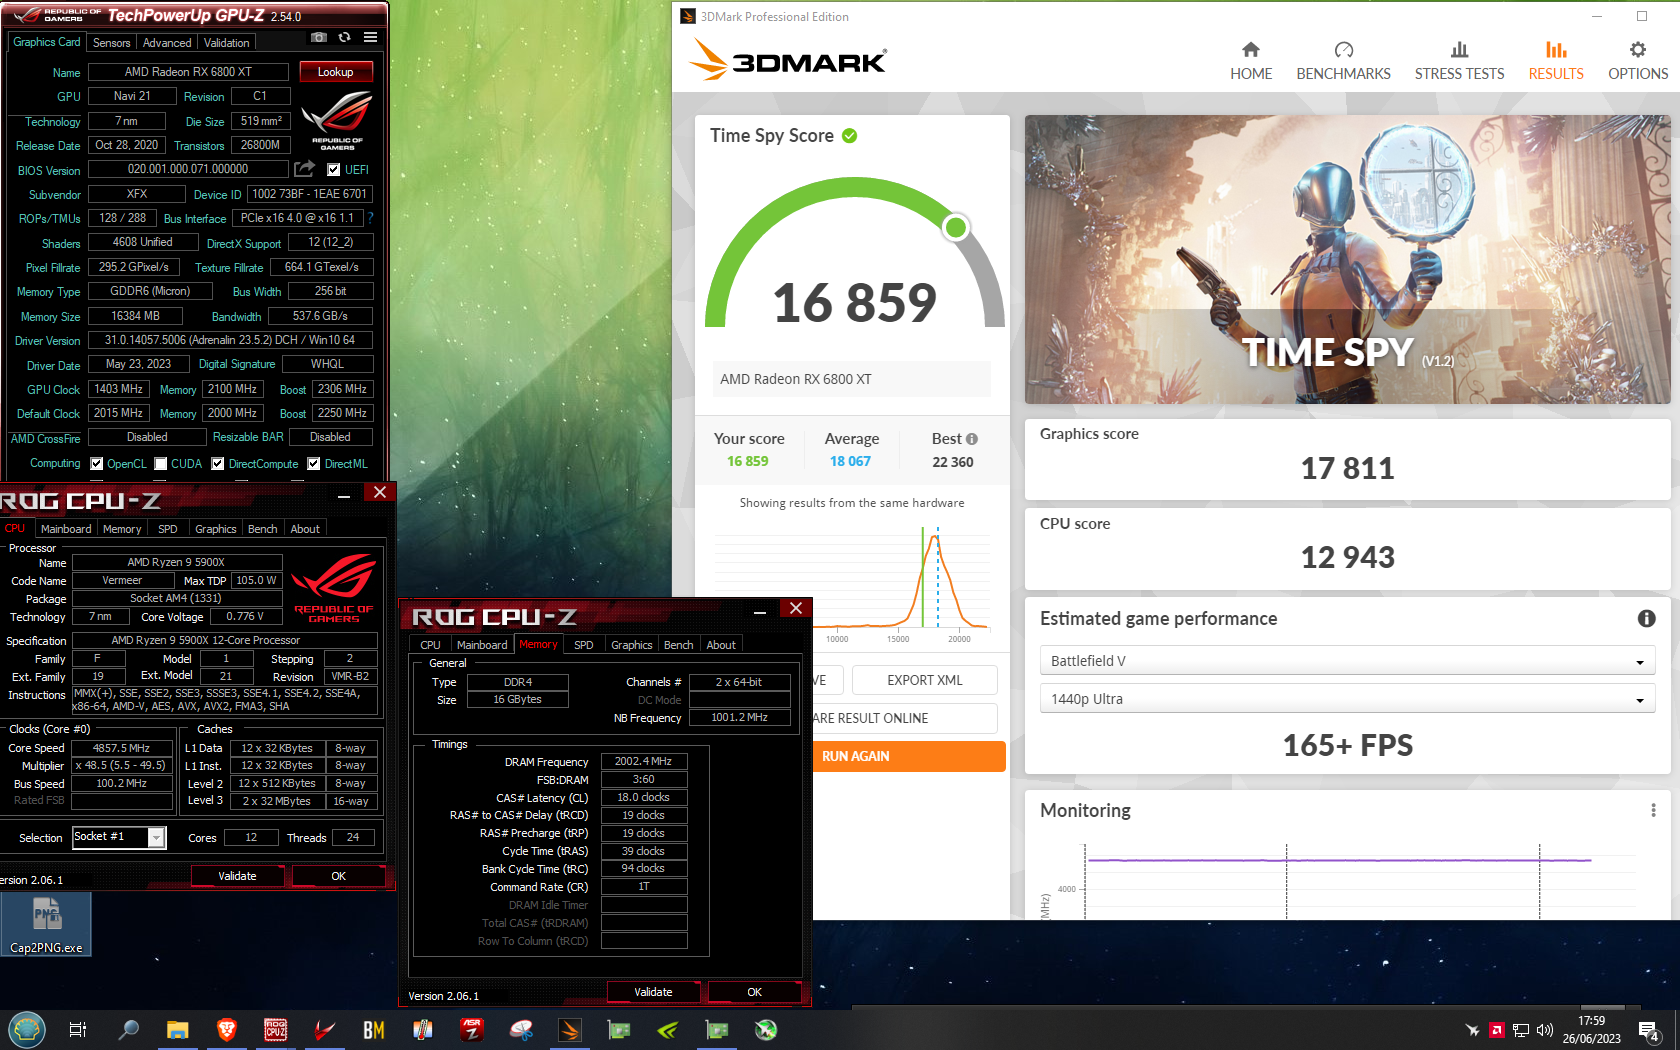Image resolution: width=1680 pixels, height=1050 pixels.
Task: Click RUN AGAIN in 3DMark
Action: [908, 756]
